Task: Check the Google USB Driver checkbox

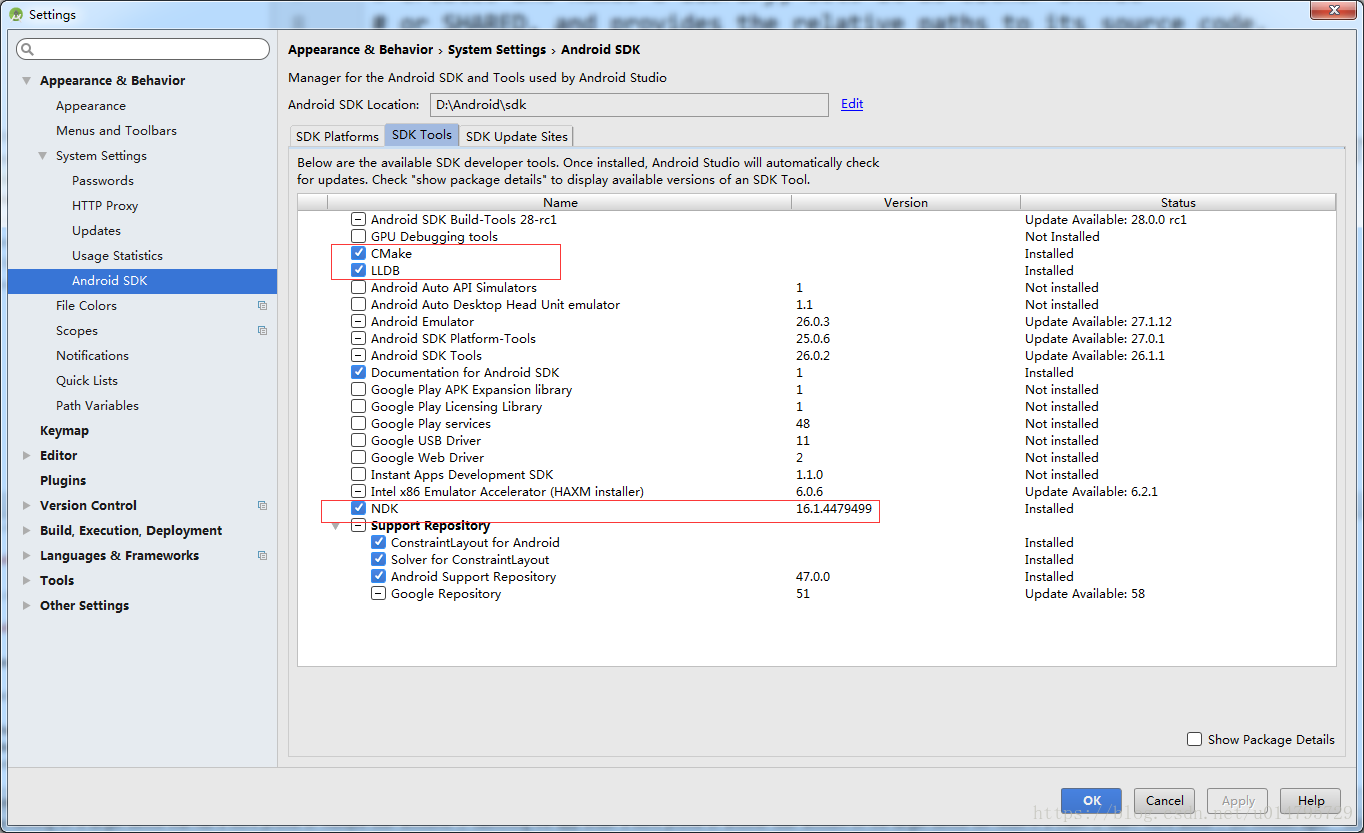Action: click(358, 441)
